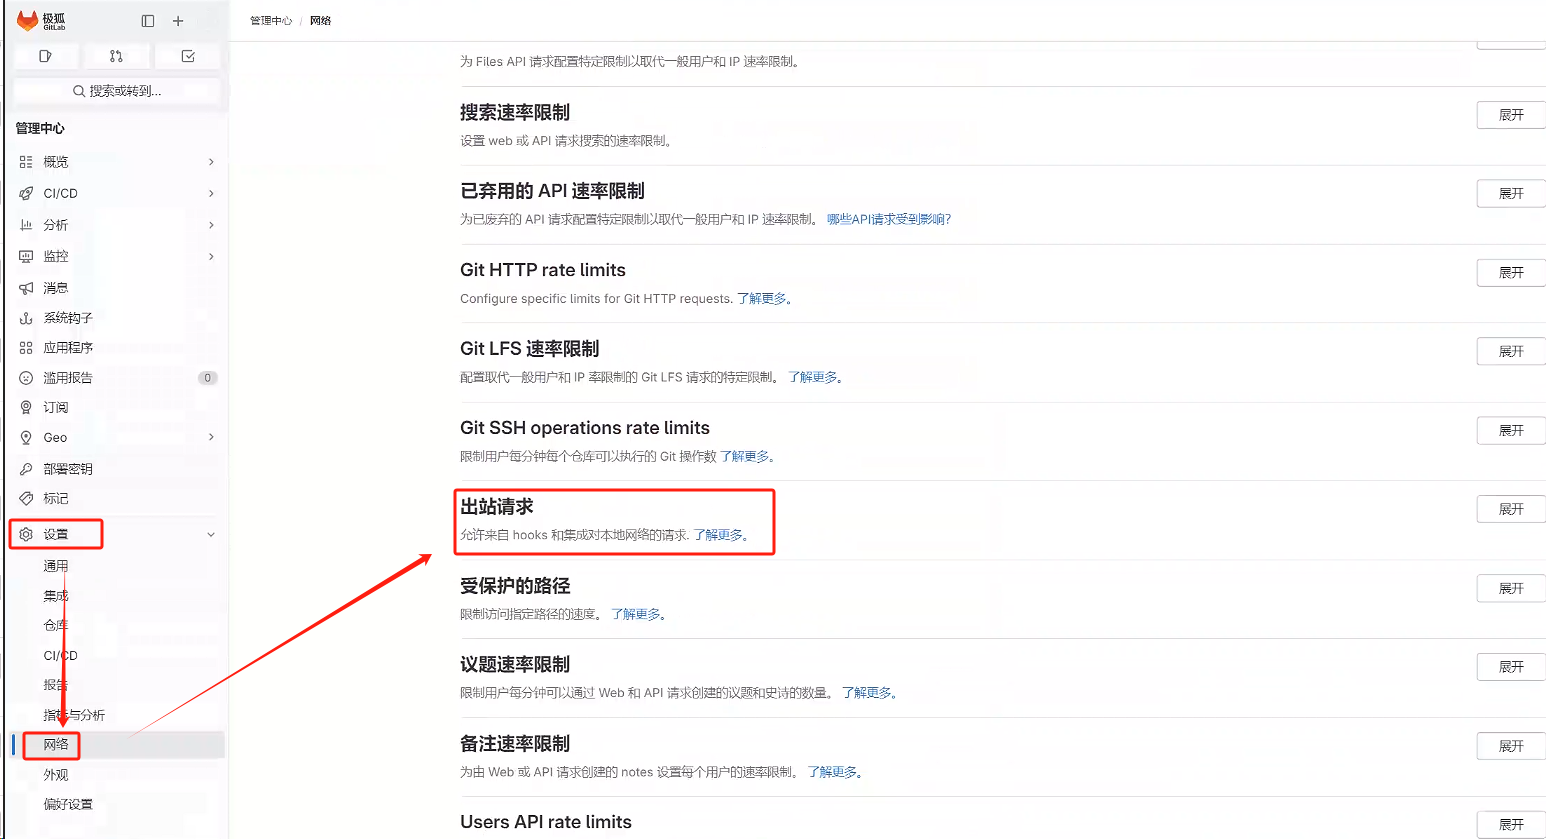Click the 滥用报告 count badge 0
Image resolution: width=1546 pixels, height=839 pixels.
coord(207,378)
